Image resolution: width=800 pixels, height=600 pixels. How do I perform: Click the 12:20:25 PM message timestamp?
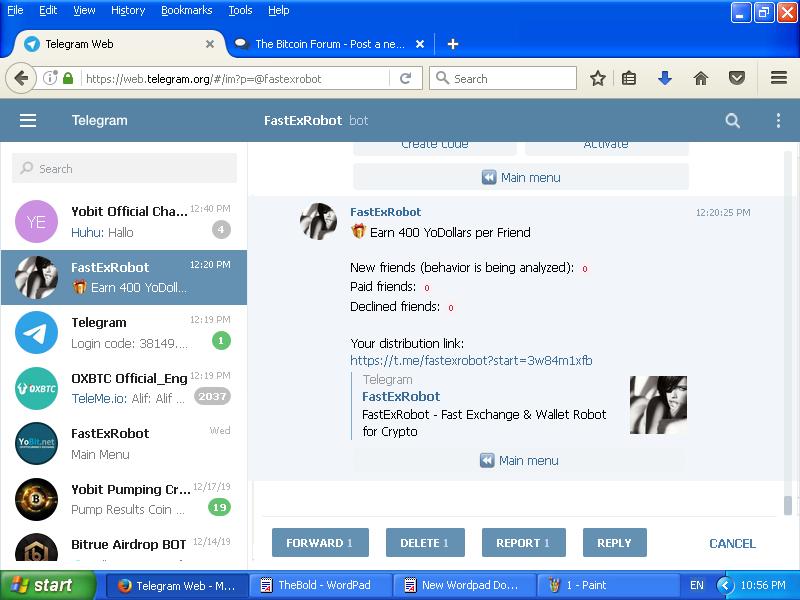click(x=723, y=212)
